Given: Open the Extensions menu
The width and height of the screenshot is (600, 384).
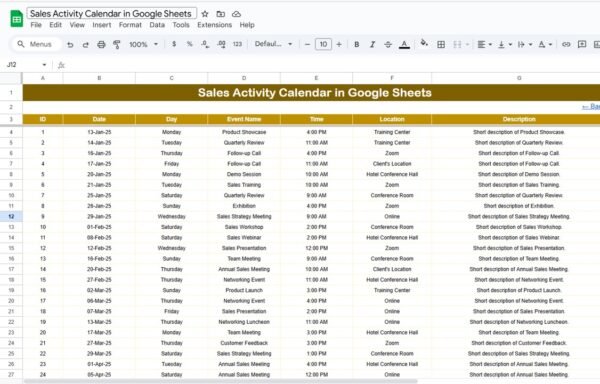Looking at the screenshot, I should click(215, 25).
